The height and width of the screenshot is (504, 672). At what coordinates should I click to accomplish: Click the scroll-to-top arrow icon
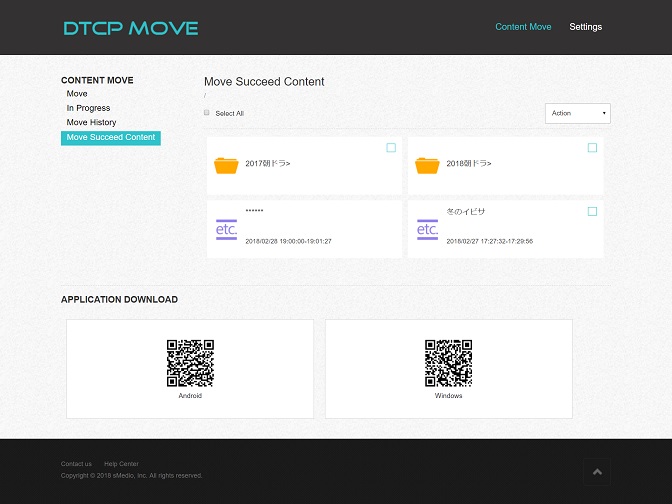[x=597, y=472]
